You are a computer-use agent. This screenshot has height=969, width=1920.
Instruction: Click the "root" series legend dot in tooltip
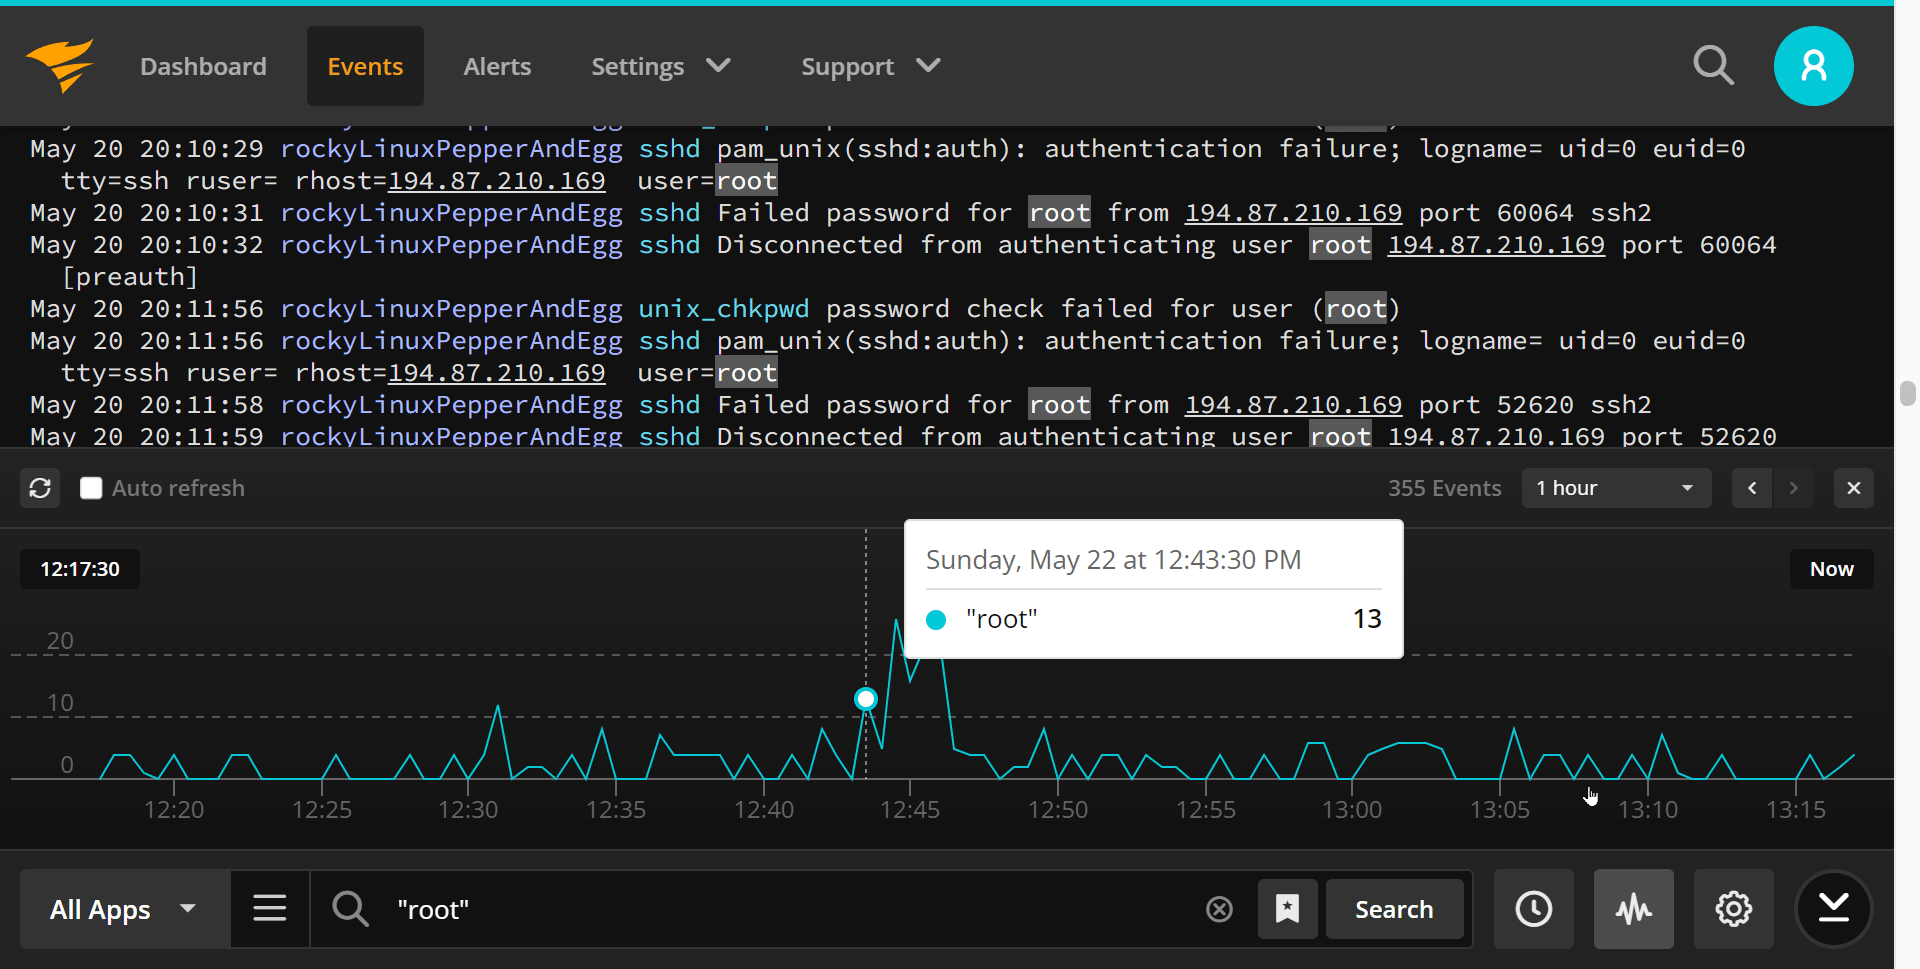936,620
